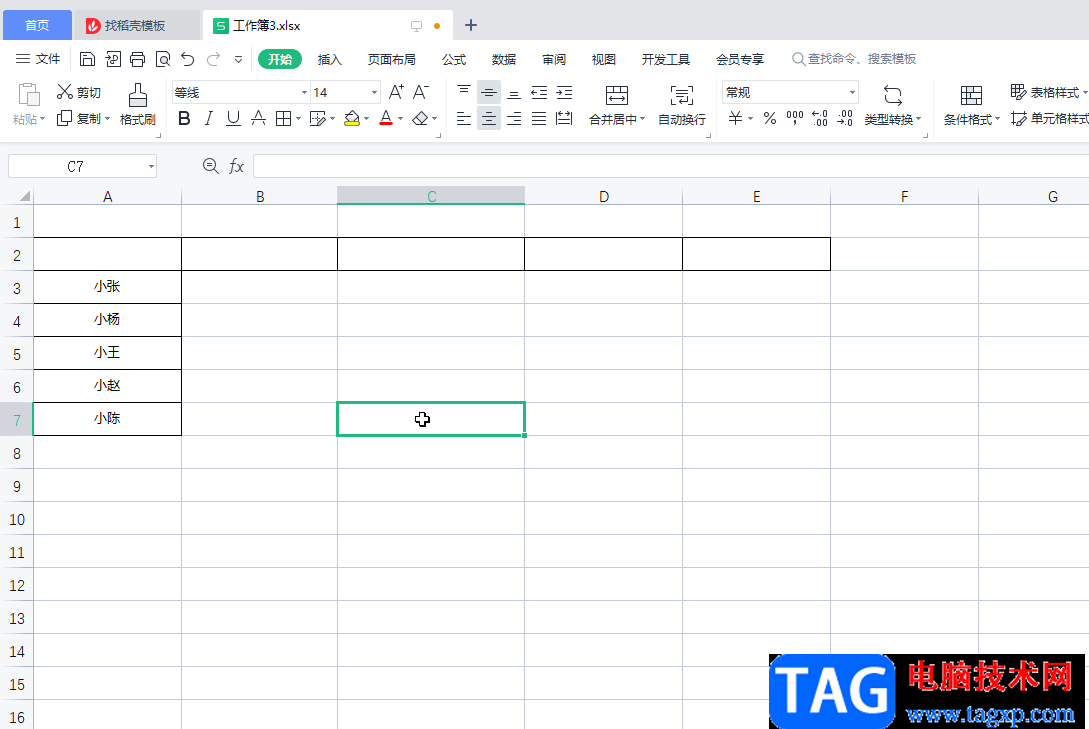Undo the last action
The image size is (1089, 729).
(x=188, y=59)
